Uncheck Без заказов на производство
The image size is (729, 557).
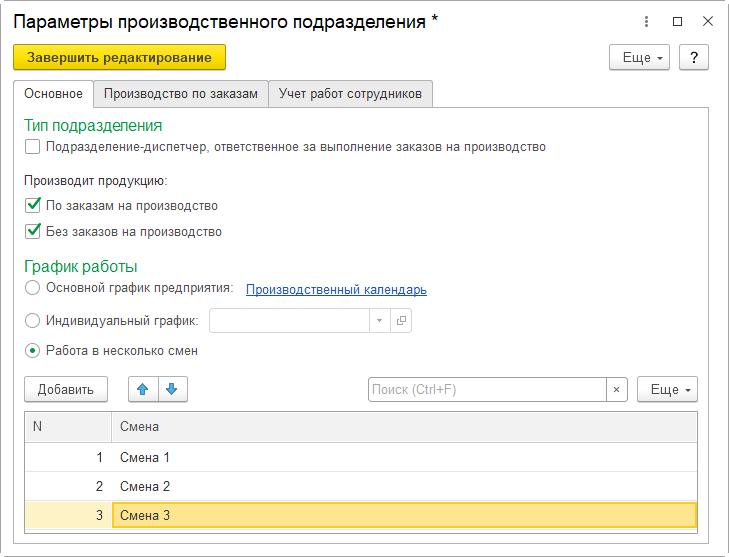click(33, 232)
